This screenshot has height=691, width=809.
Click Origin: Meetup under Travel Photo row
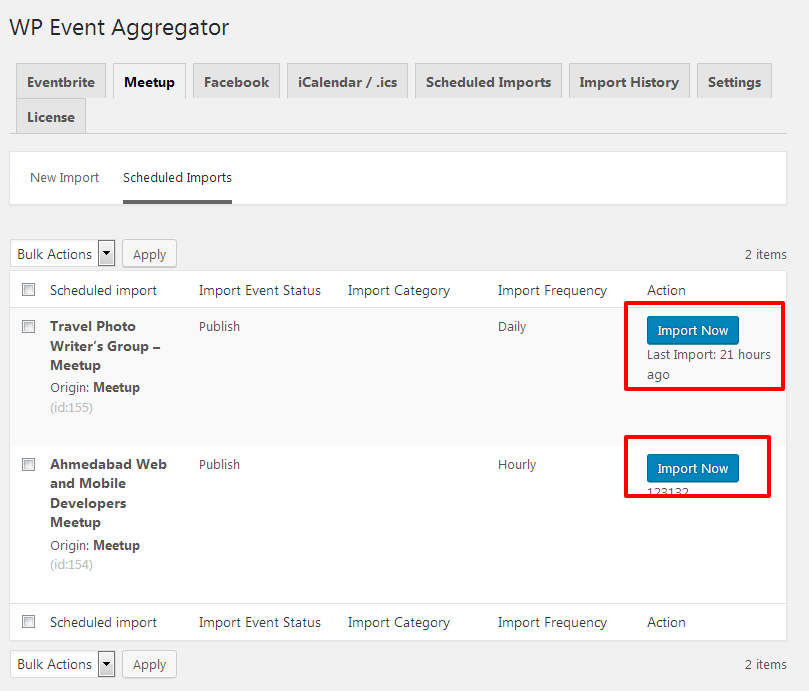click(x=95, y=387)
